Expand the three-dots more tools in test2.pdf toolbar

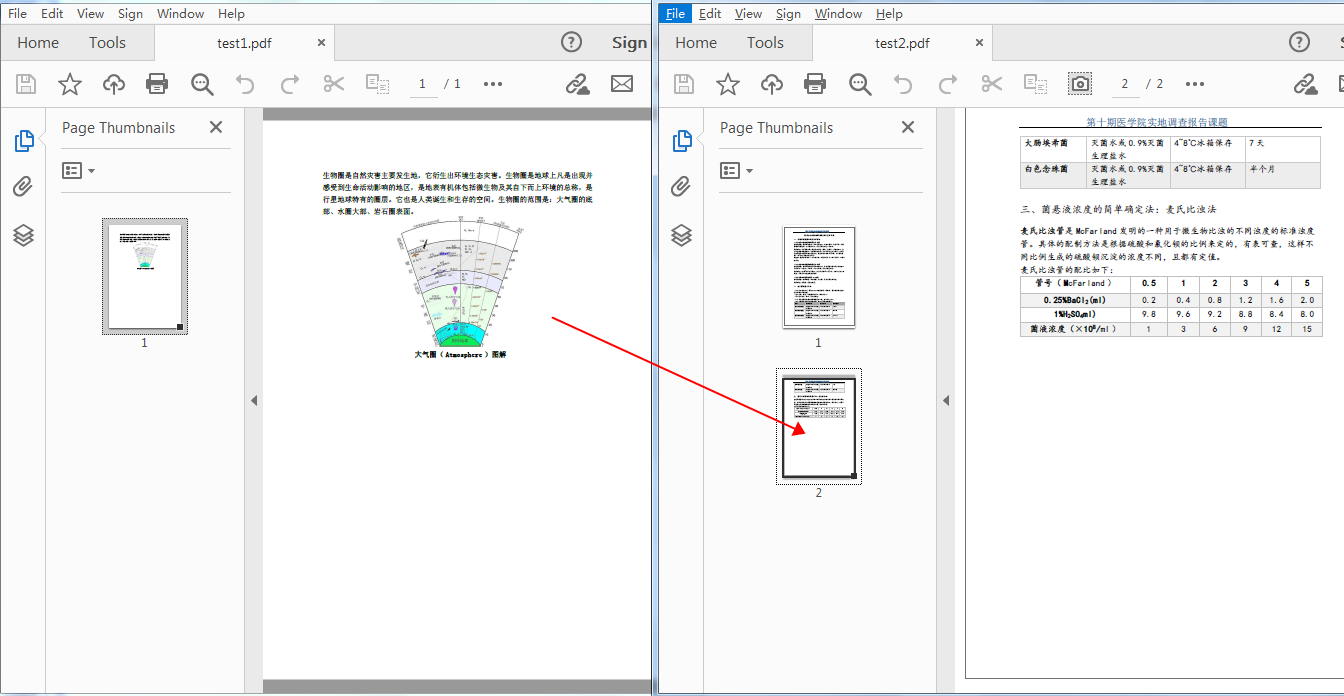pyautogui.click(x=1195, y=84)
